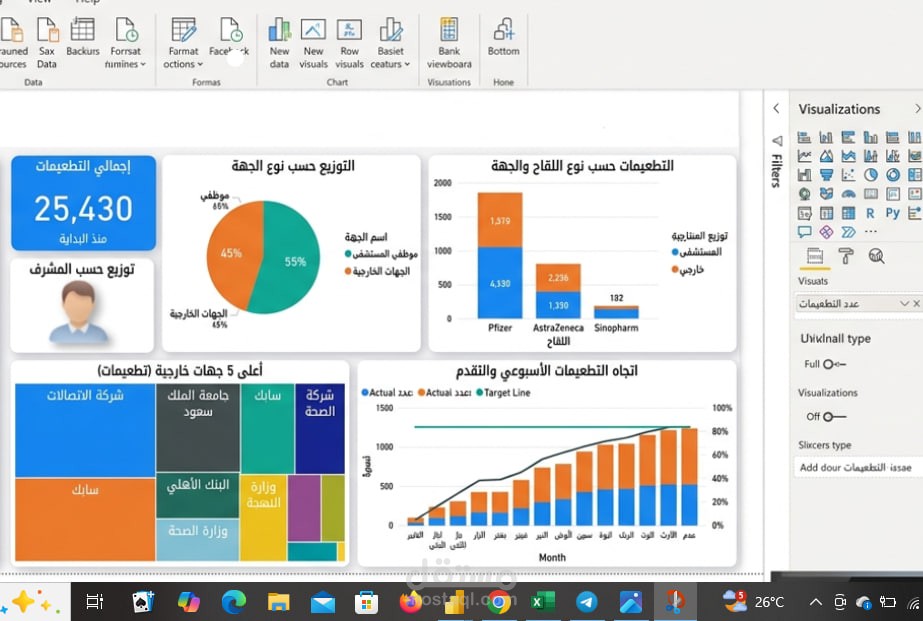The image size is (923, 621).
Task: Select the orange سابك treemap tile
Action: click(85, 519)
